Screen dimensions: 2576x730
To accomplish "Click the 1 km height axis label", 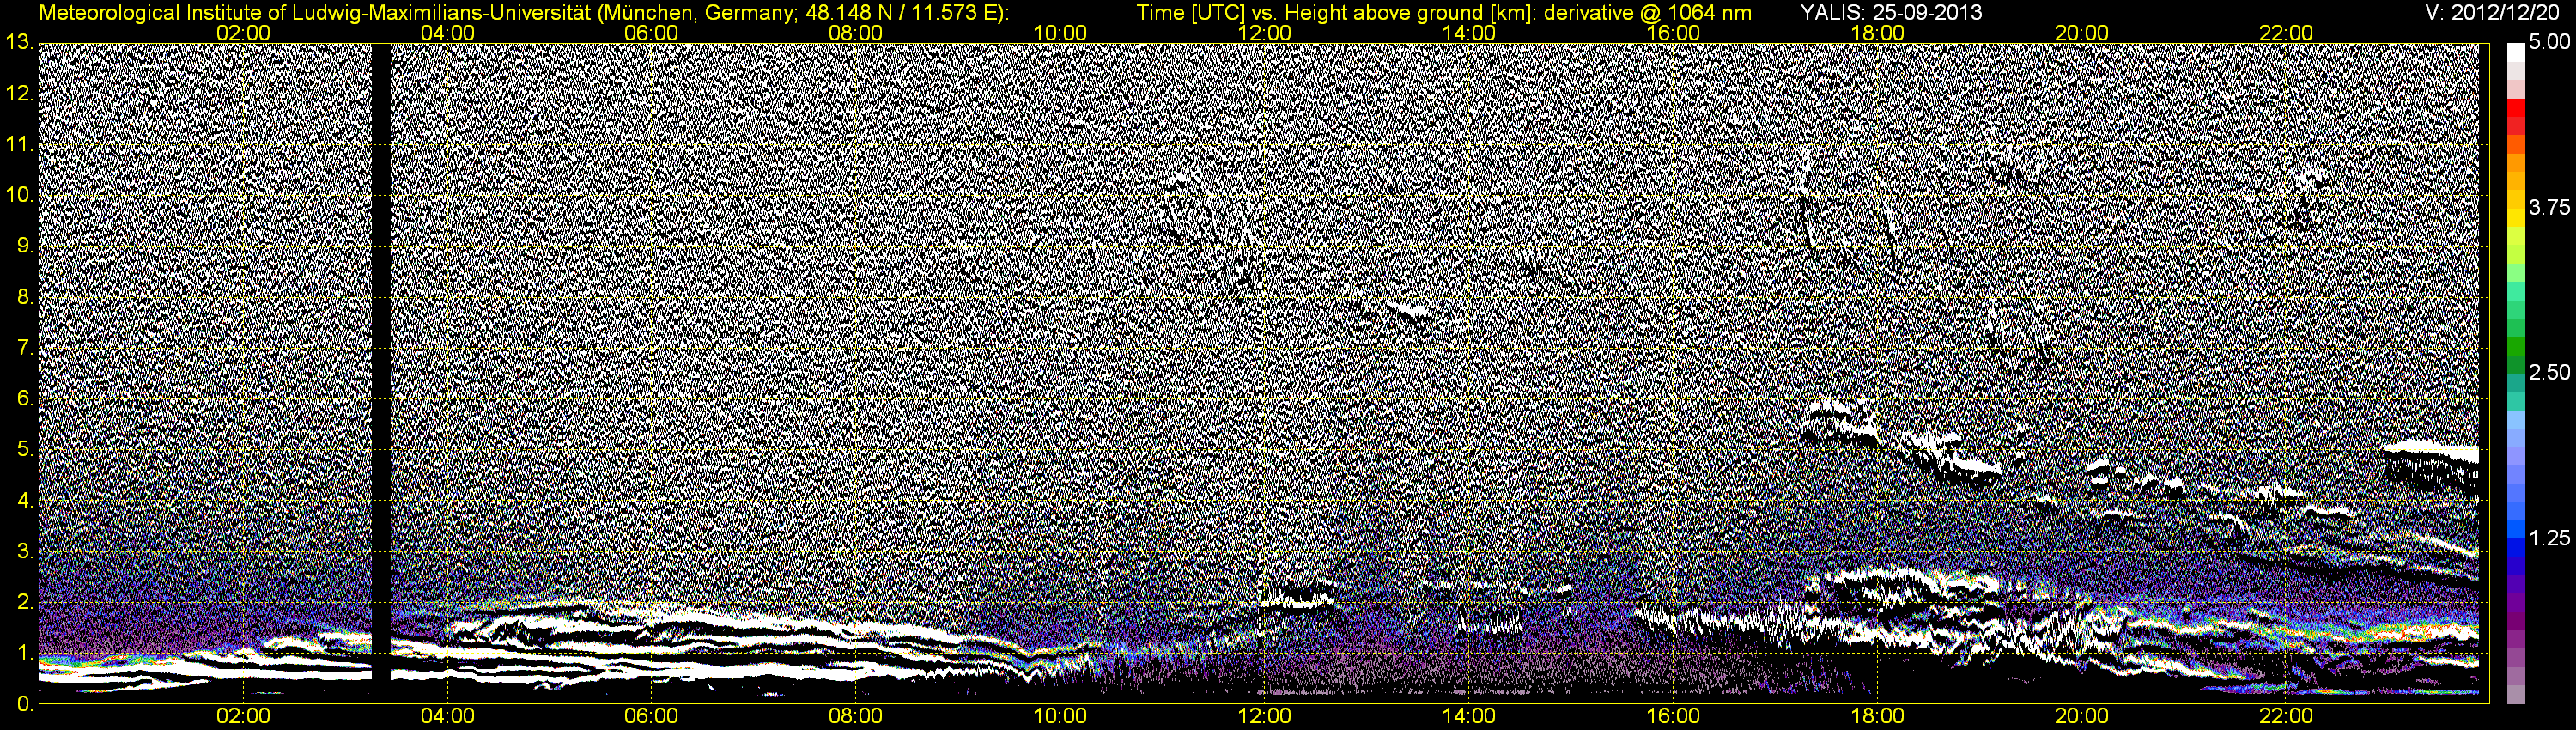I will tap(25, 653).
